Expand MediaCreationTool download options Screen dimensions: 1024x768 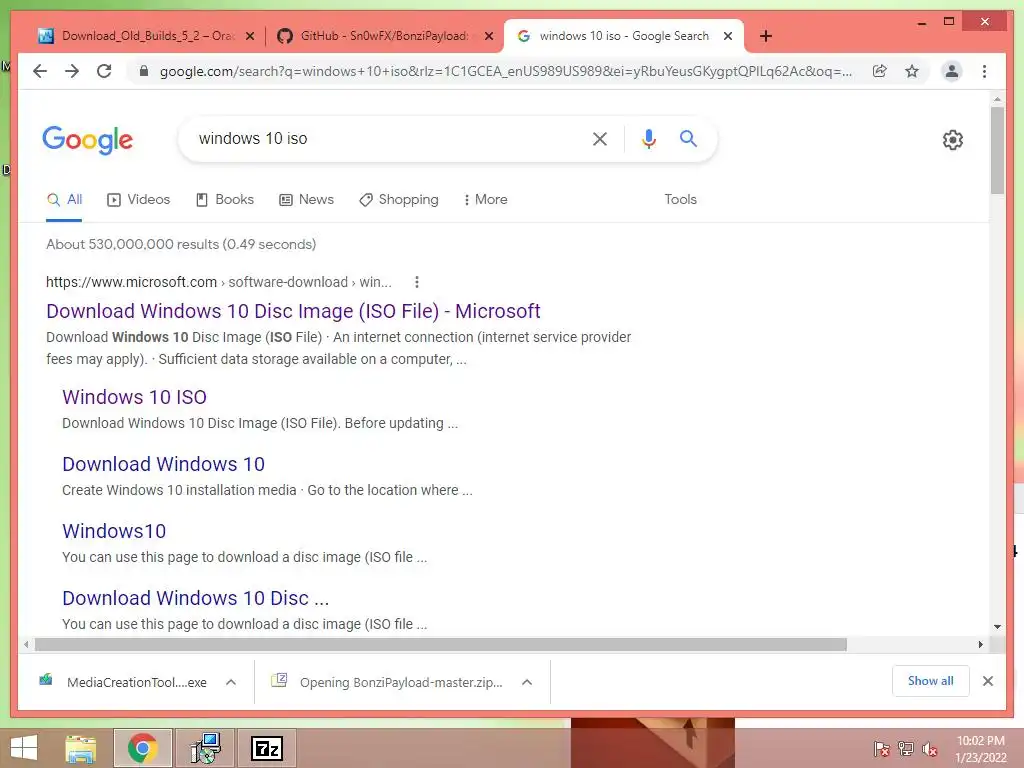[231, 682]
